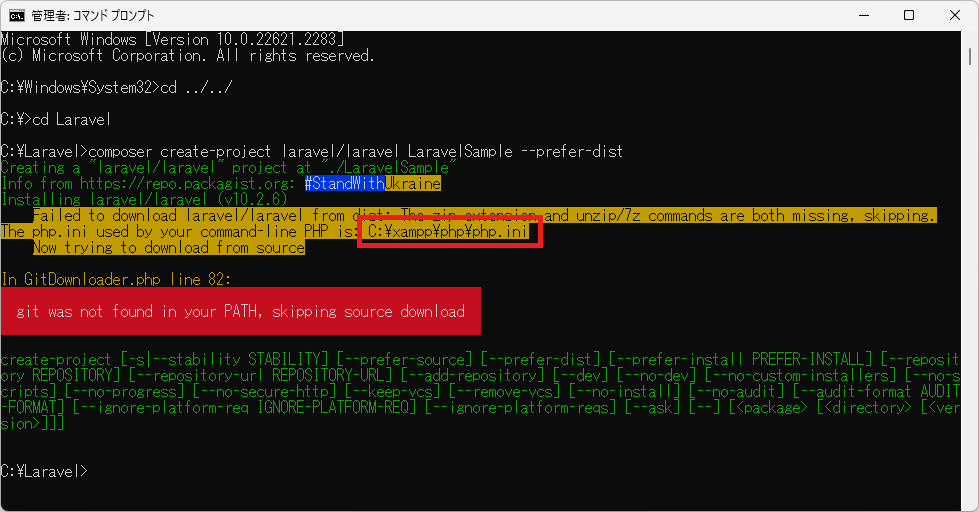Click the 'cd ../../' command line
This screenshot has height=512, width=979.
117,87
